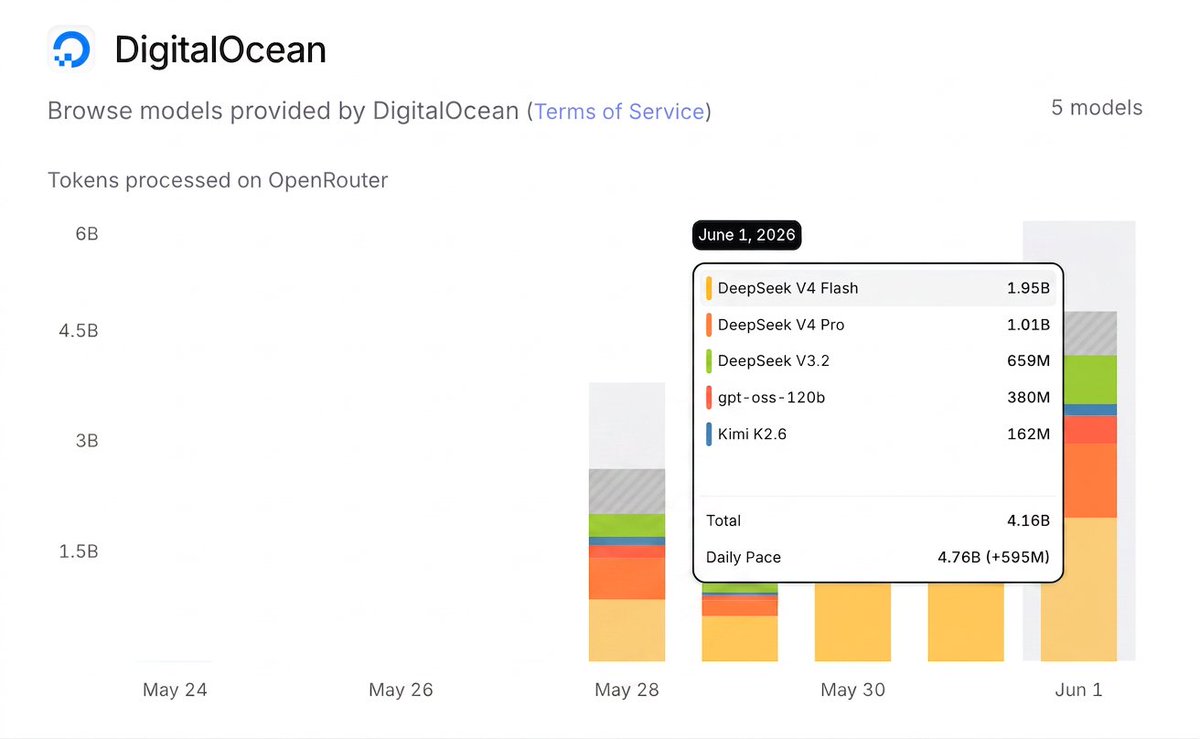Click the 3B y-axis label

point(86,441)
